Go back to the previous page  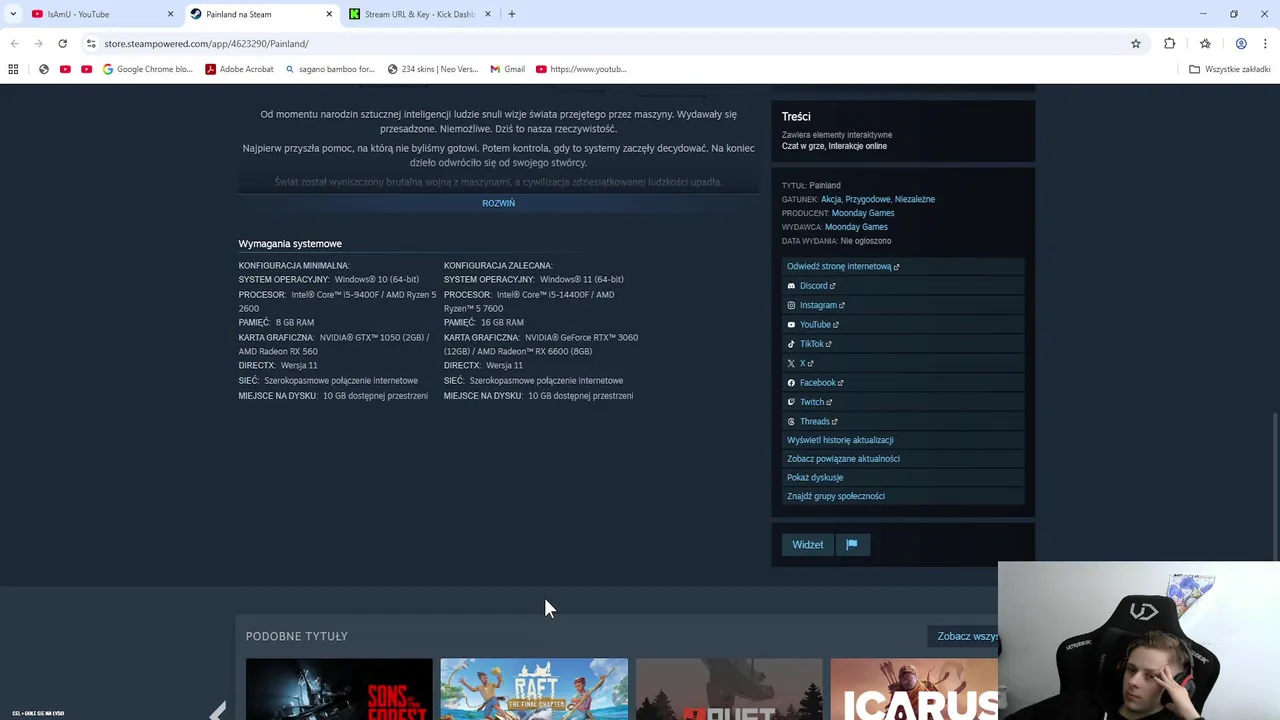click(x=14, y=44)
